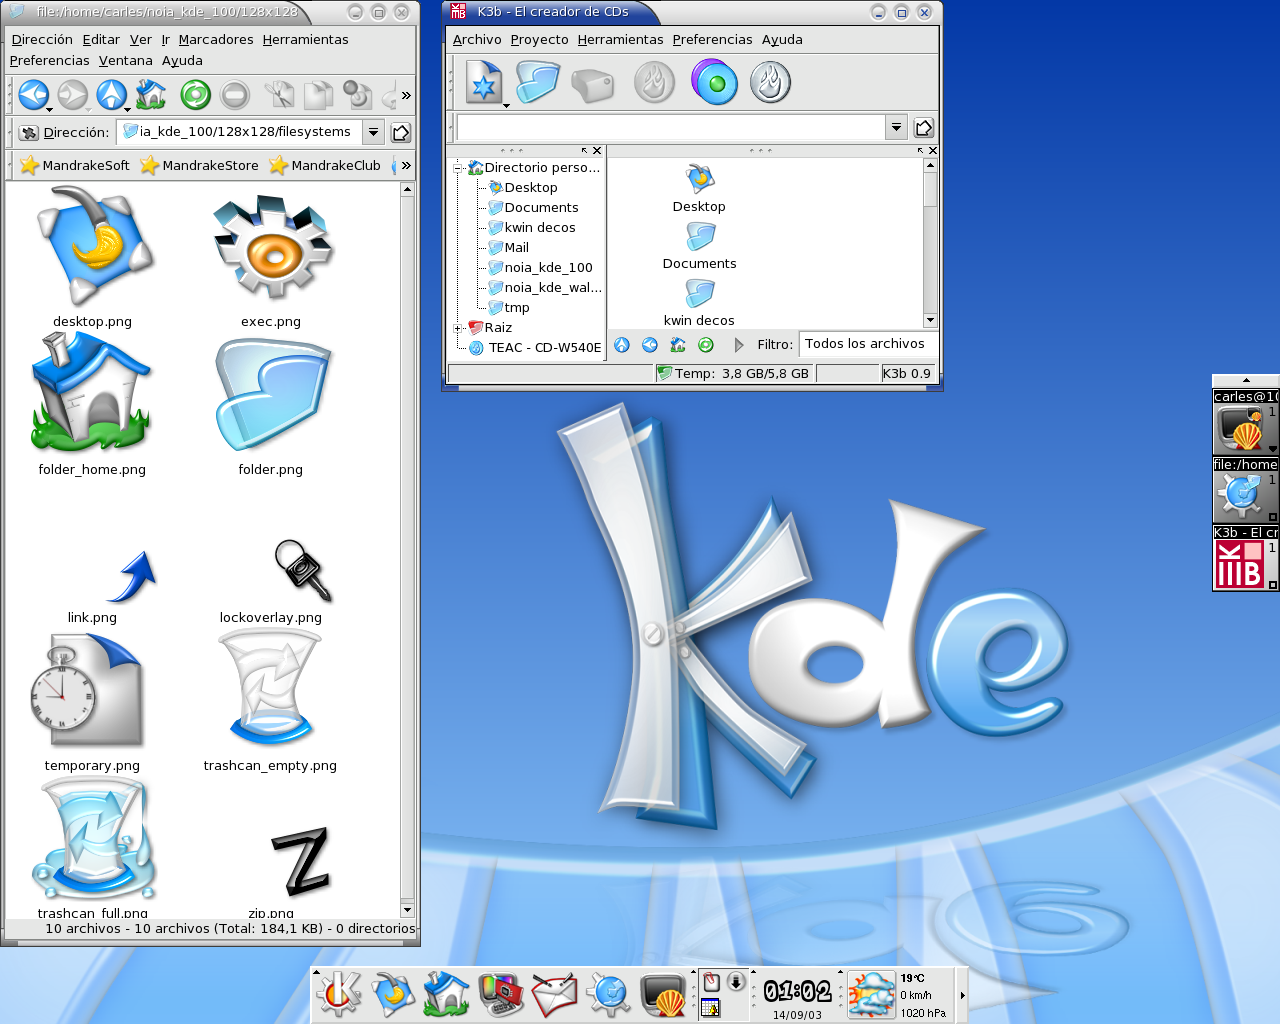Click K3b new project star icon
1280x1024 pixels.
pos(485,84)
